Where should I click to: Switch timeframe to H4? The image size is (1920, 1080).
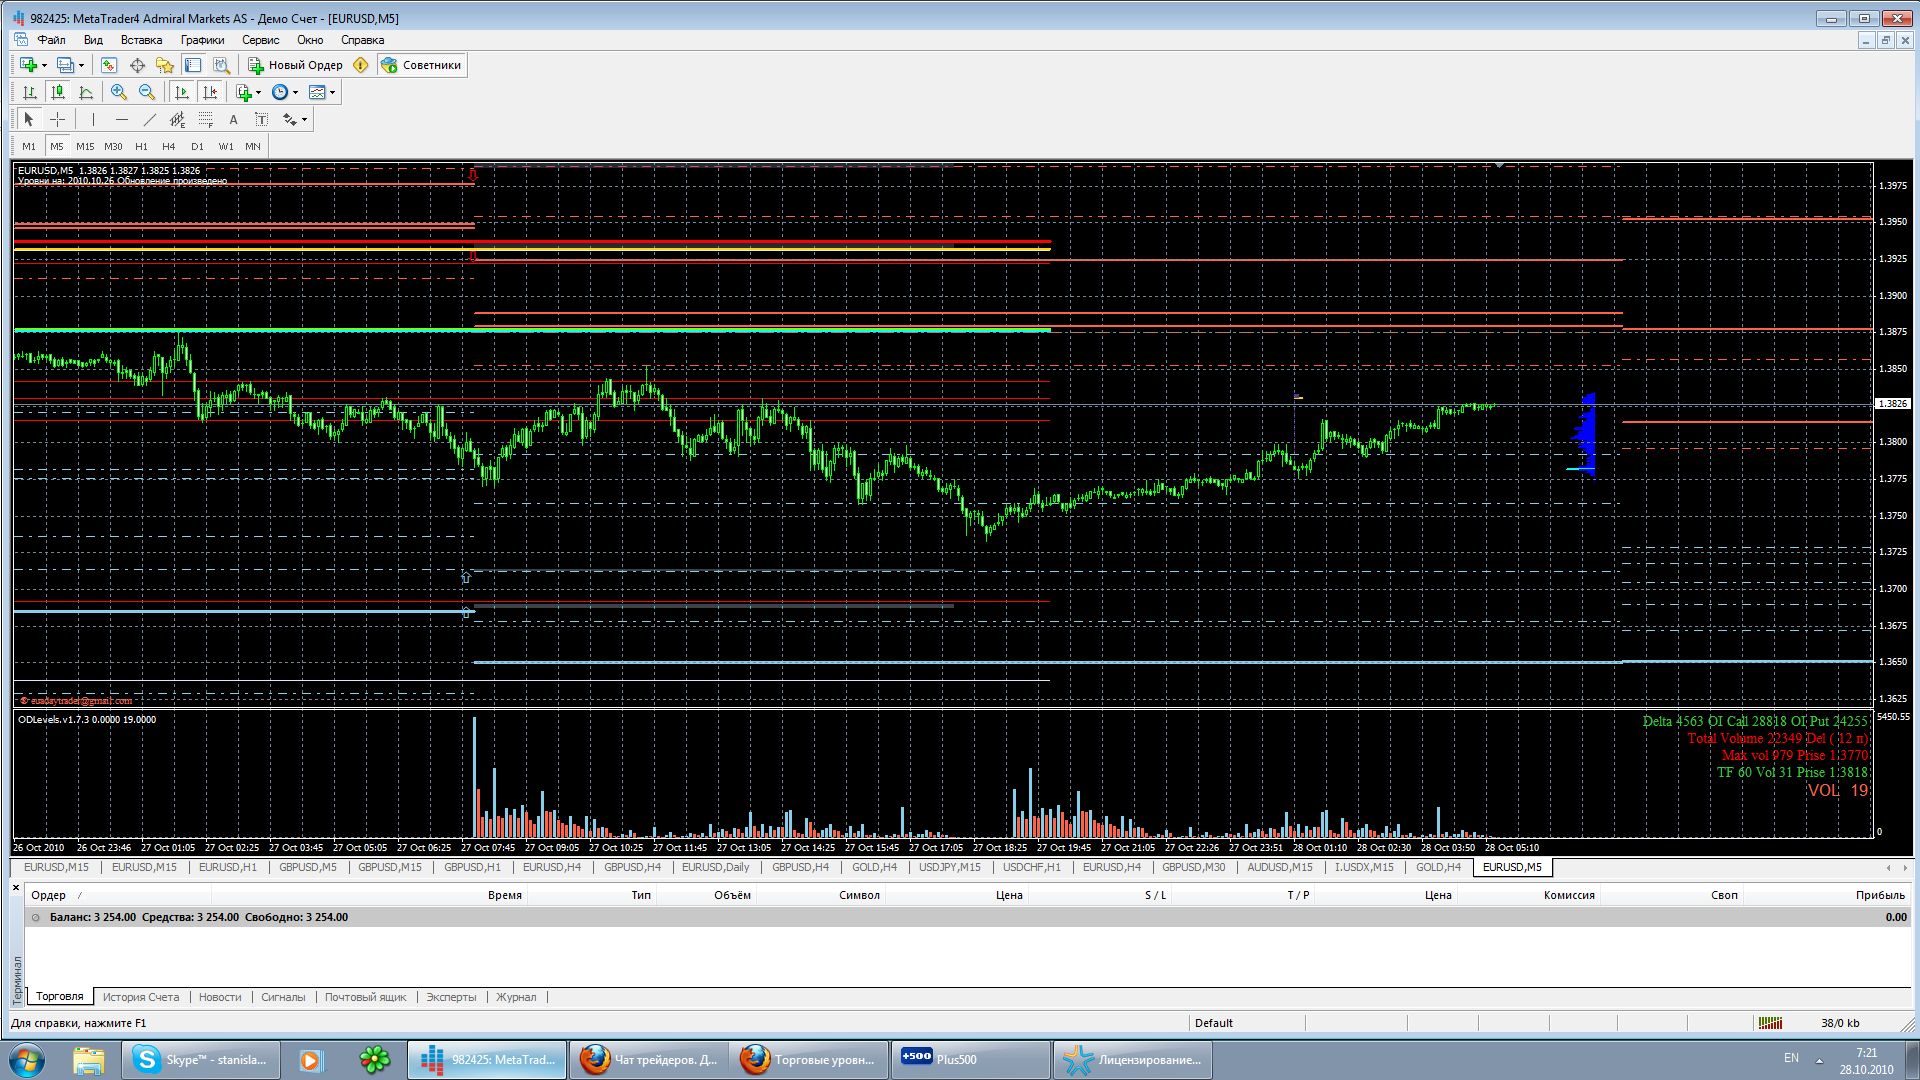pos(169,146)
